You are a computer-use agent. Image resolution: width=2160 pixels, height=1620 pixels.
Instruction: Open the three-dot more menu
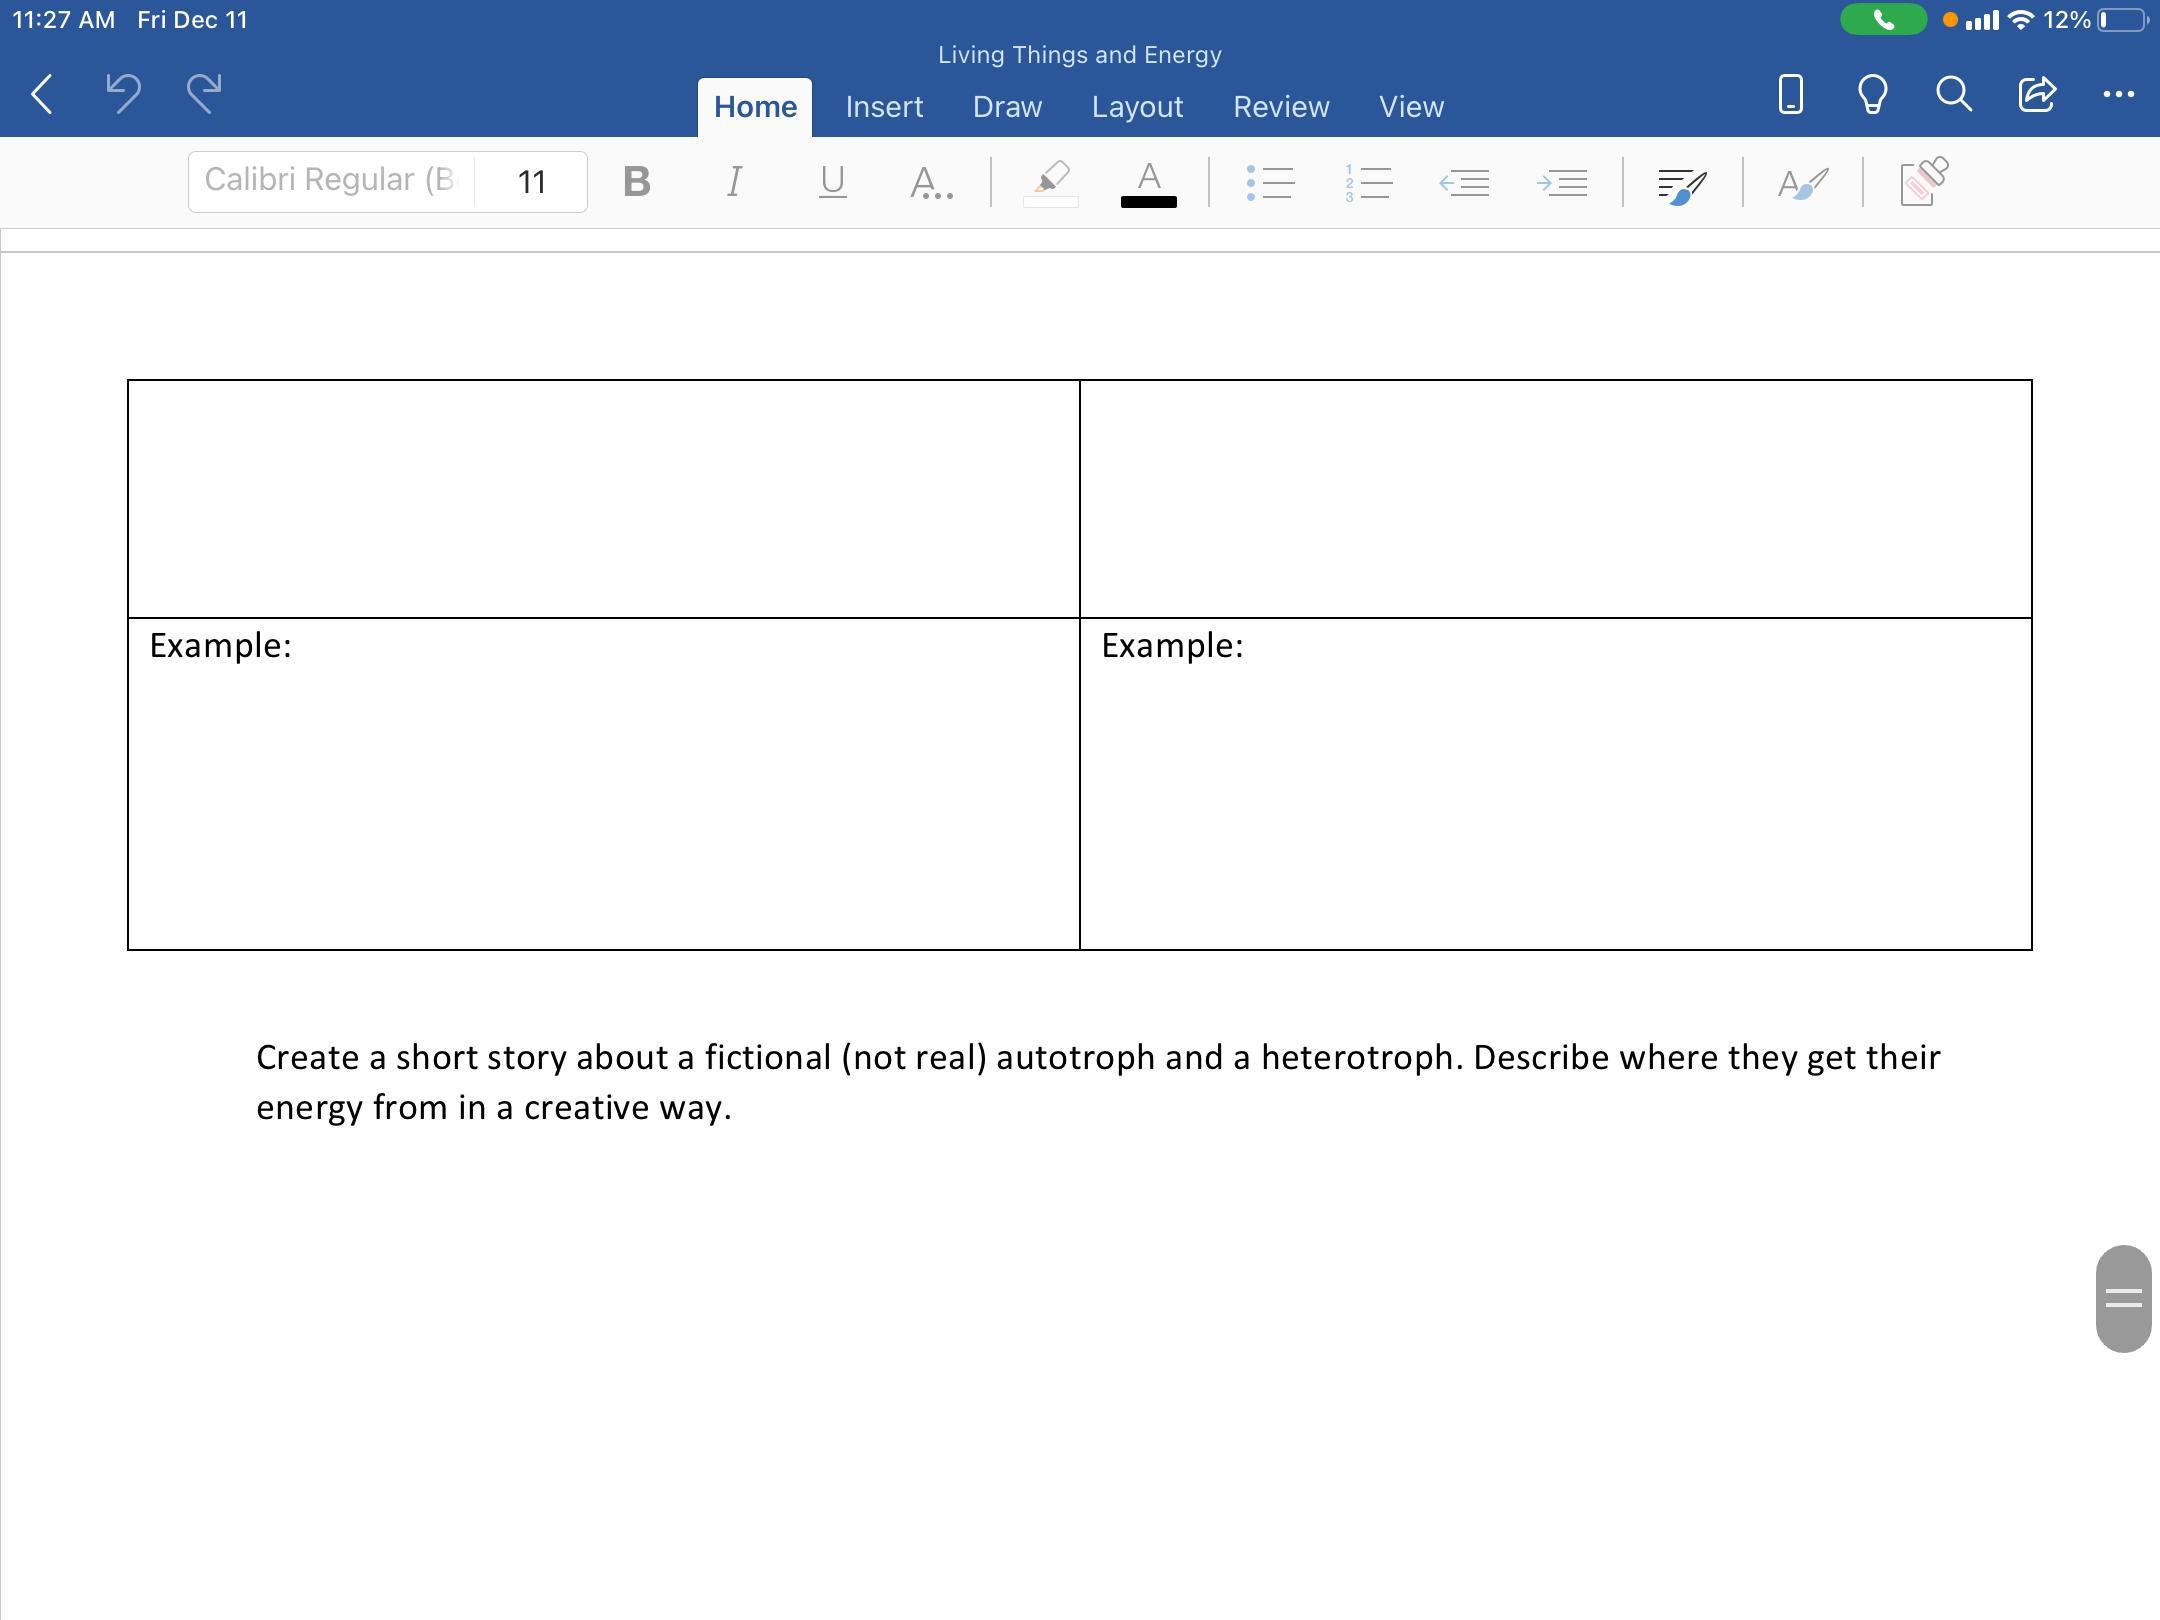pyautogui.click(x=2118, y=94)
